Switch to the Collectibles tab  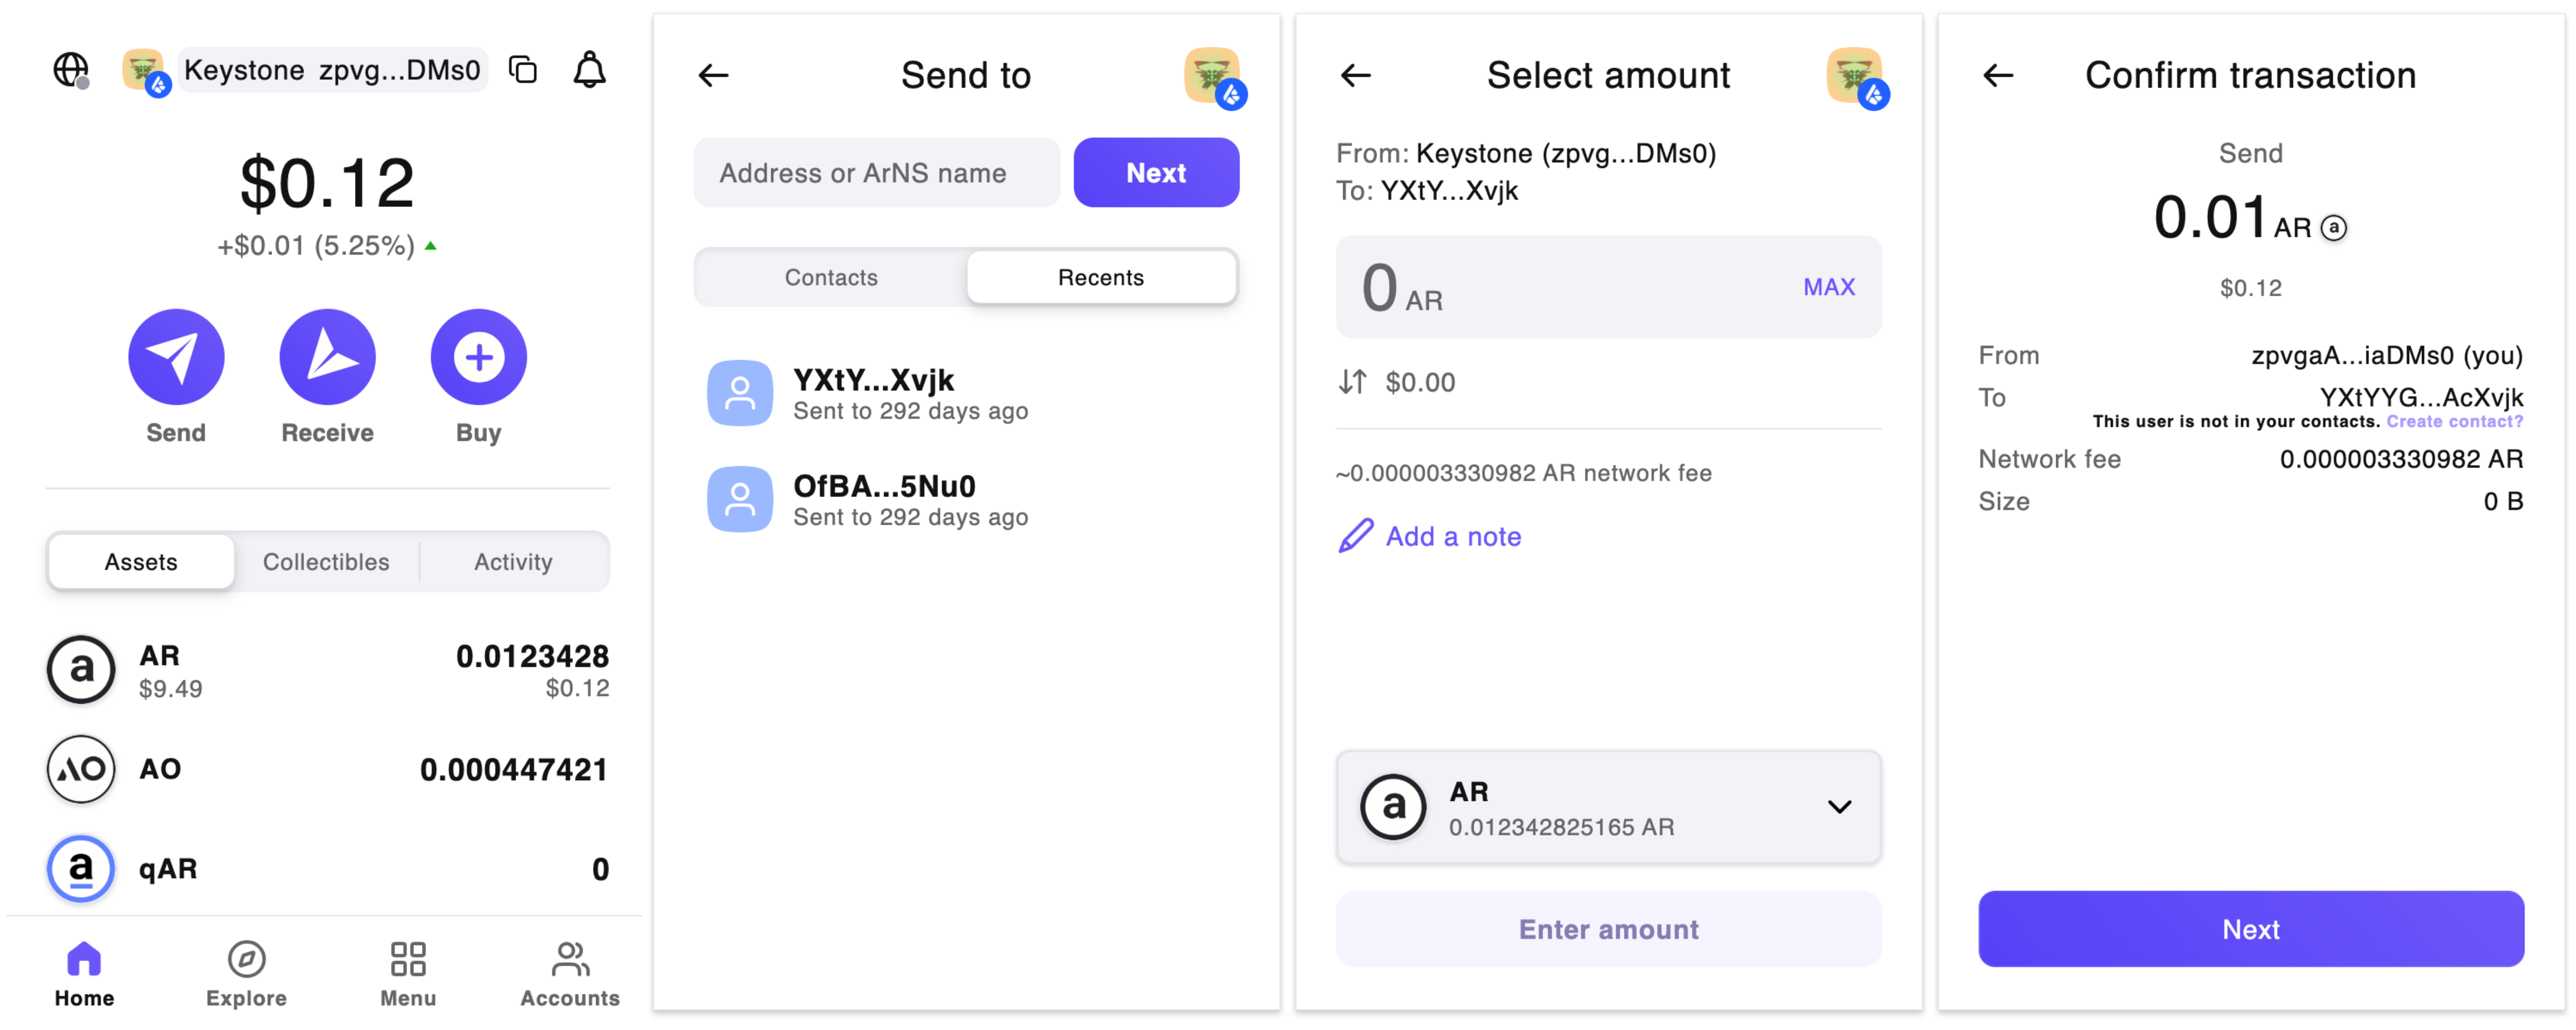(326, 562)
